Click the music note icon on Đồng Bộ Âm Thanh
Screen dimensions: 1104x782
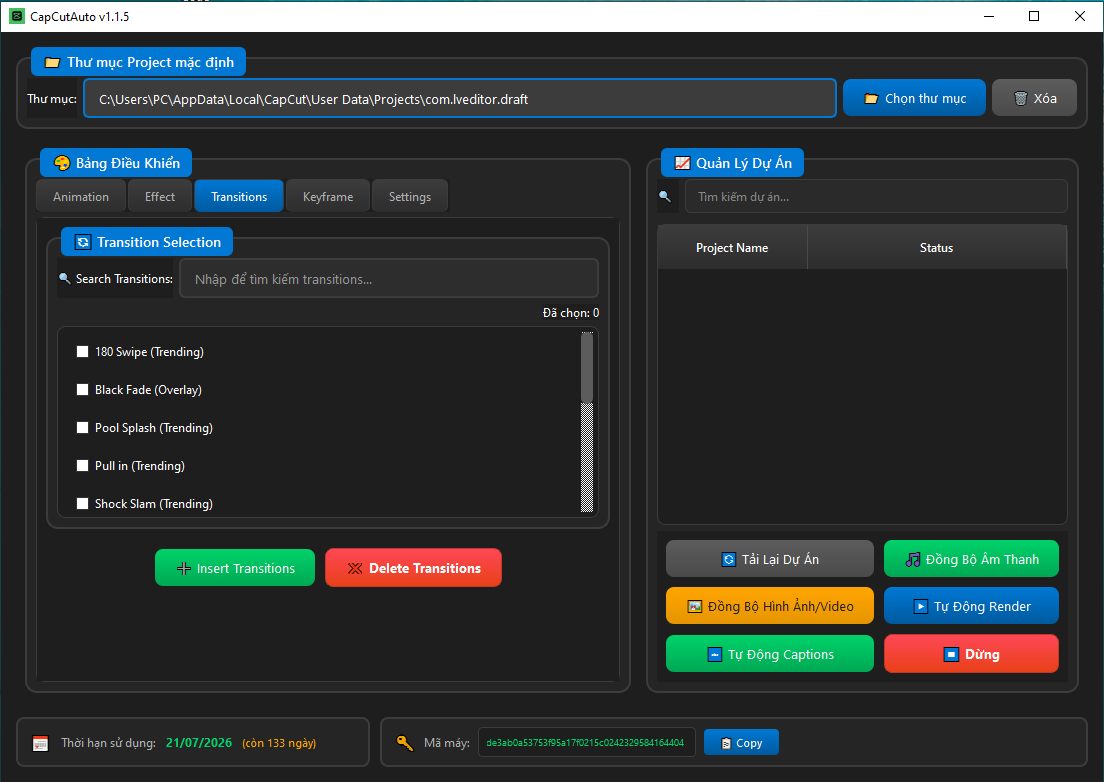click(x=913, y=560)
